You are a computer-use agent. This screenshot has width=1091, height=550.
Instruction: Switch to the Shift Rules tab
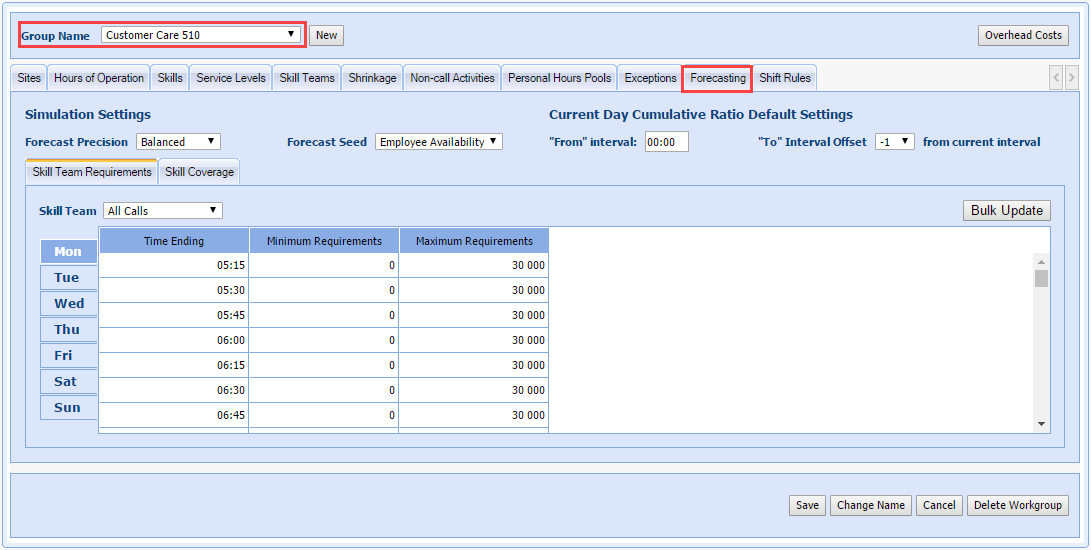pyautogui.click(x=785, y=78)
